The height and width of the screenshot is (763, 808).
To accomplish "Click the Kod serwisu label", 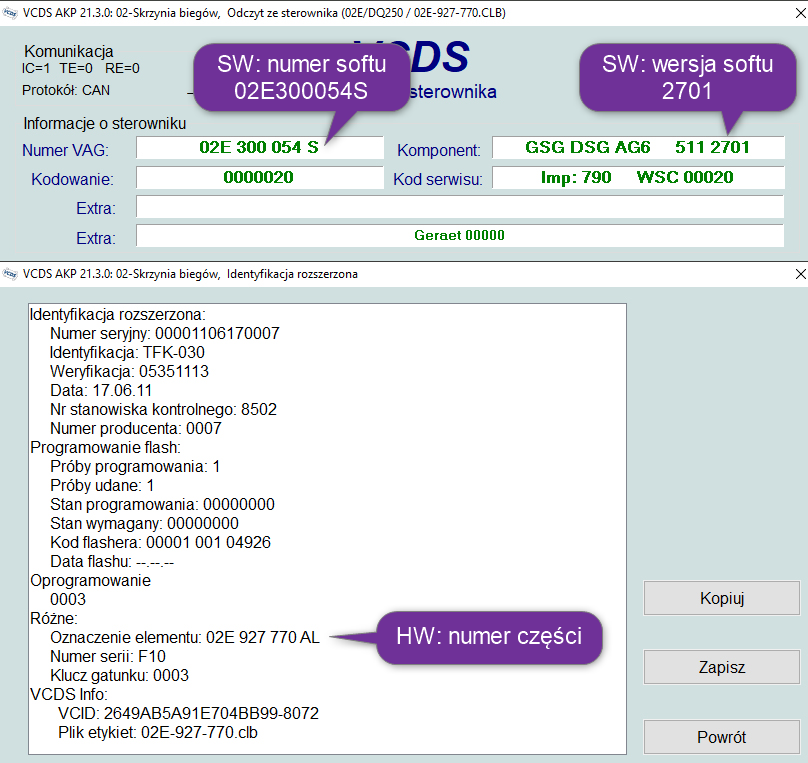I will pos(437,179).
